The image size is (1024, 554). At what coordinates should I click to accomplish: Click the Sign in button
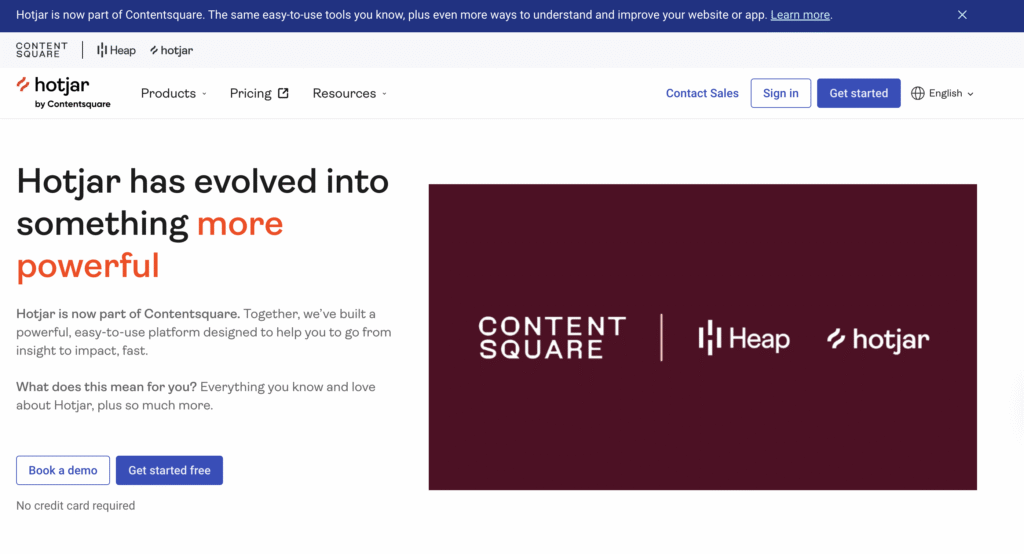click(780, 93)
